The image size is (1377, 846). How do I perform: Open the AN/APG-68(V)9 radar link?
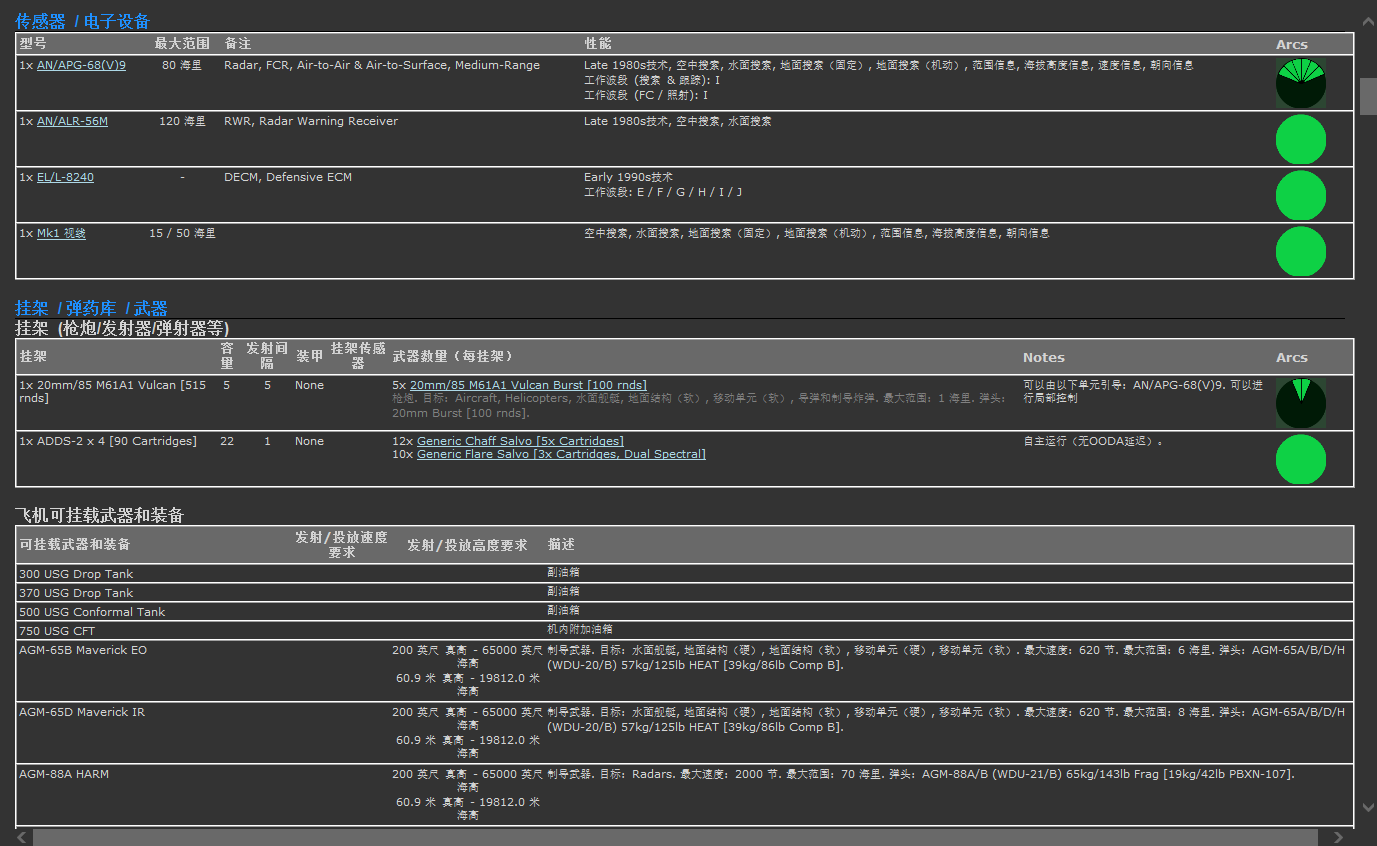(x=81, y=65)
